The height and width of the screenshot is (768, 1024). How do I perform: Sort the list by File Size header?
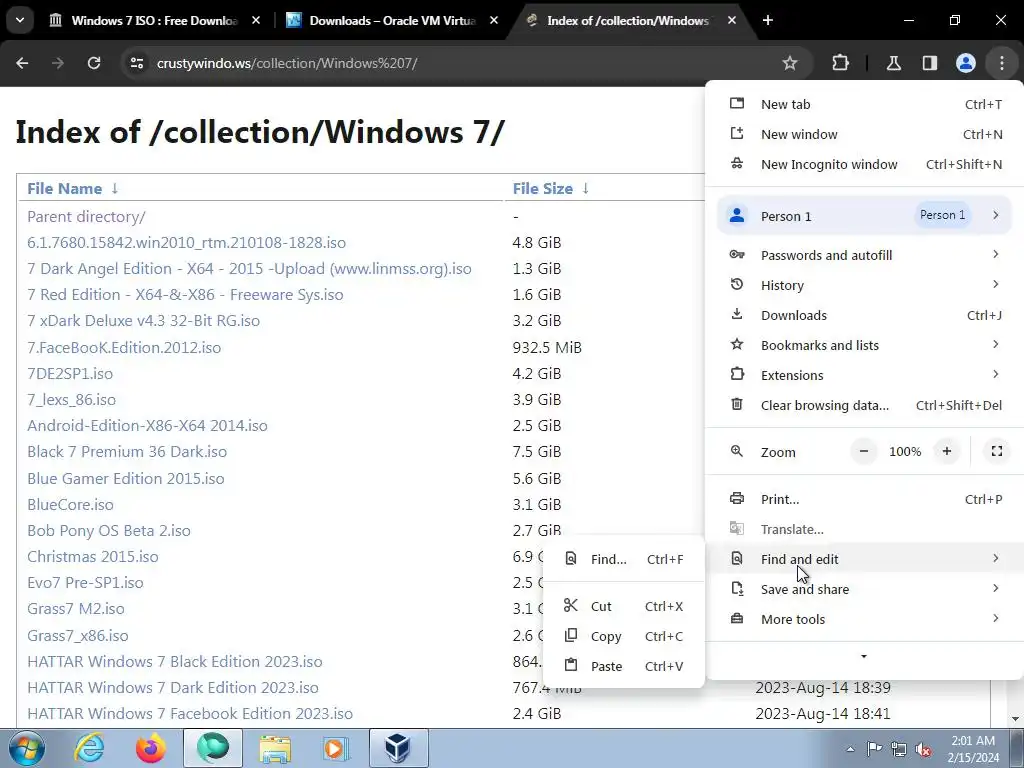[x=543, y=188]
